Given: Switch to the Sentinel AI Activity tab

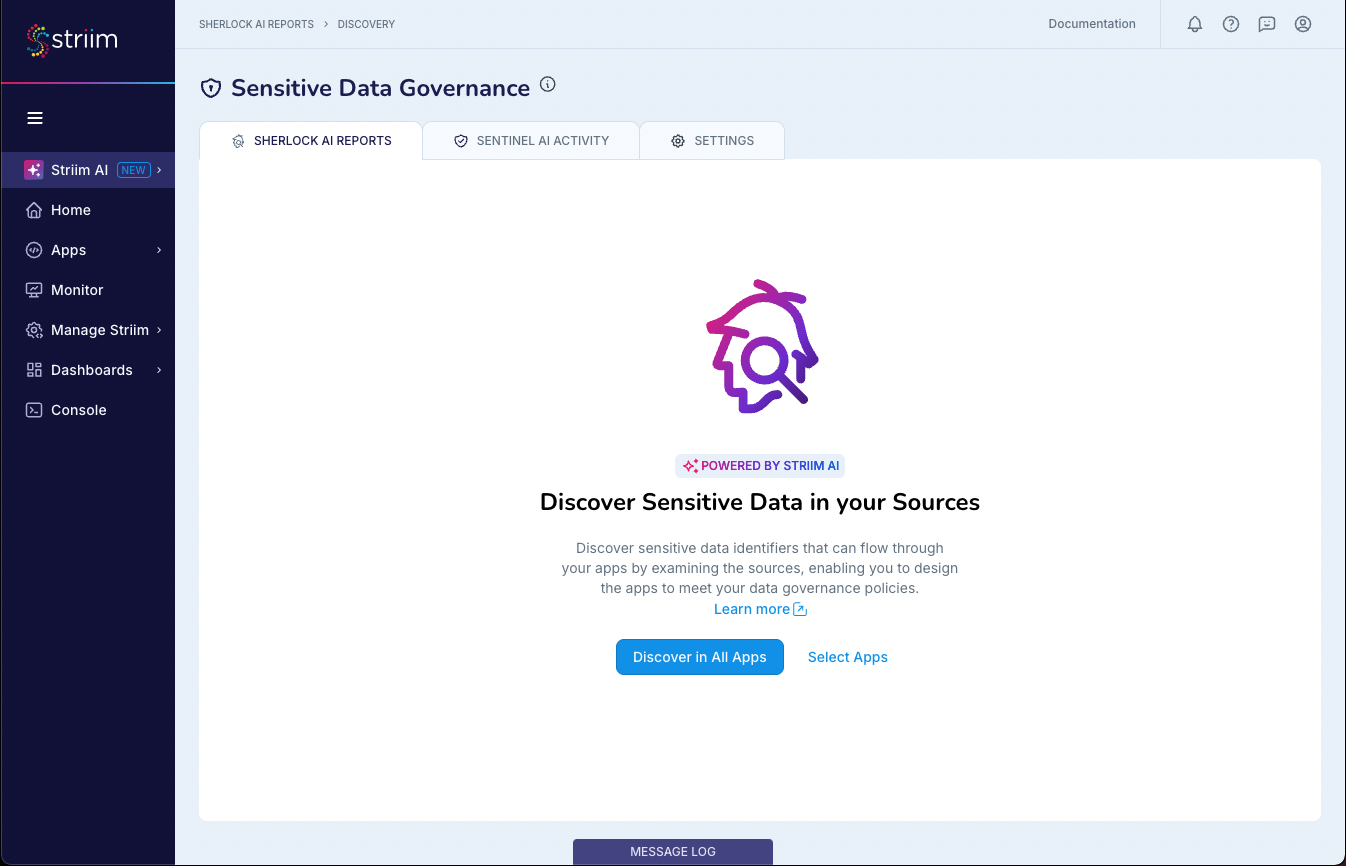Looking at the screenshot, I should coord(530,141).
